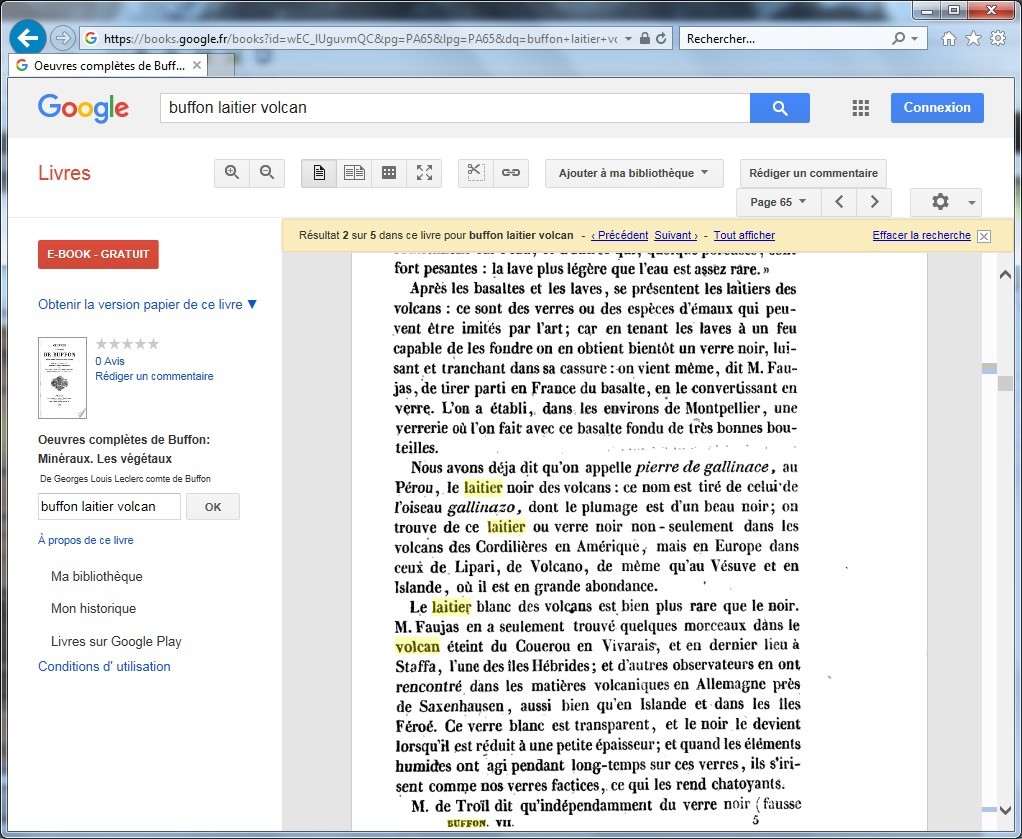Open the browser Home icon

949,38
